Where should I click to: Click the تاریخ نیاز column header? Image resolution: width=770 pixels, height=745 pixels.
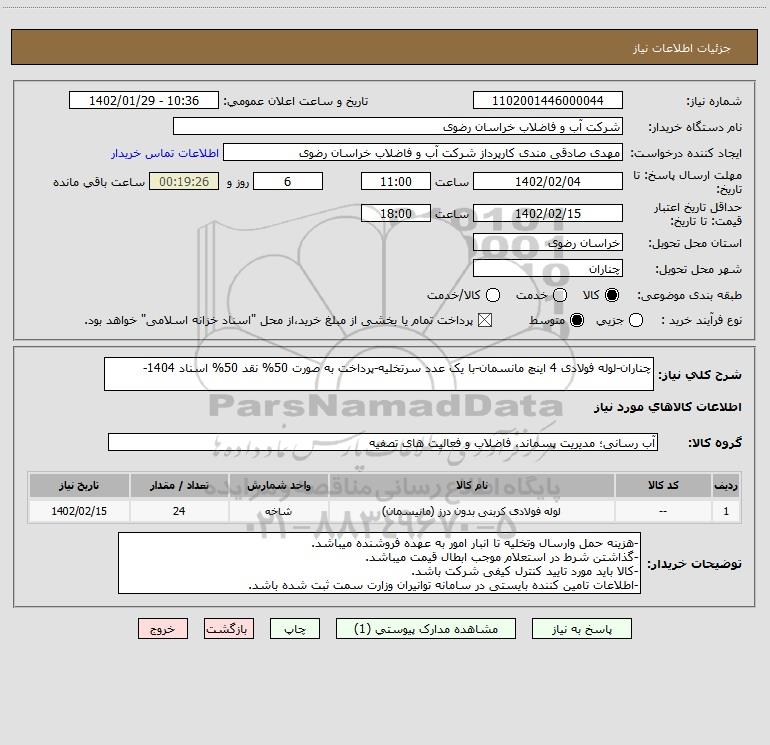[79, 485]
